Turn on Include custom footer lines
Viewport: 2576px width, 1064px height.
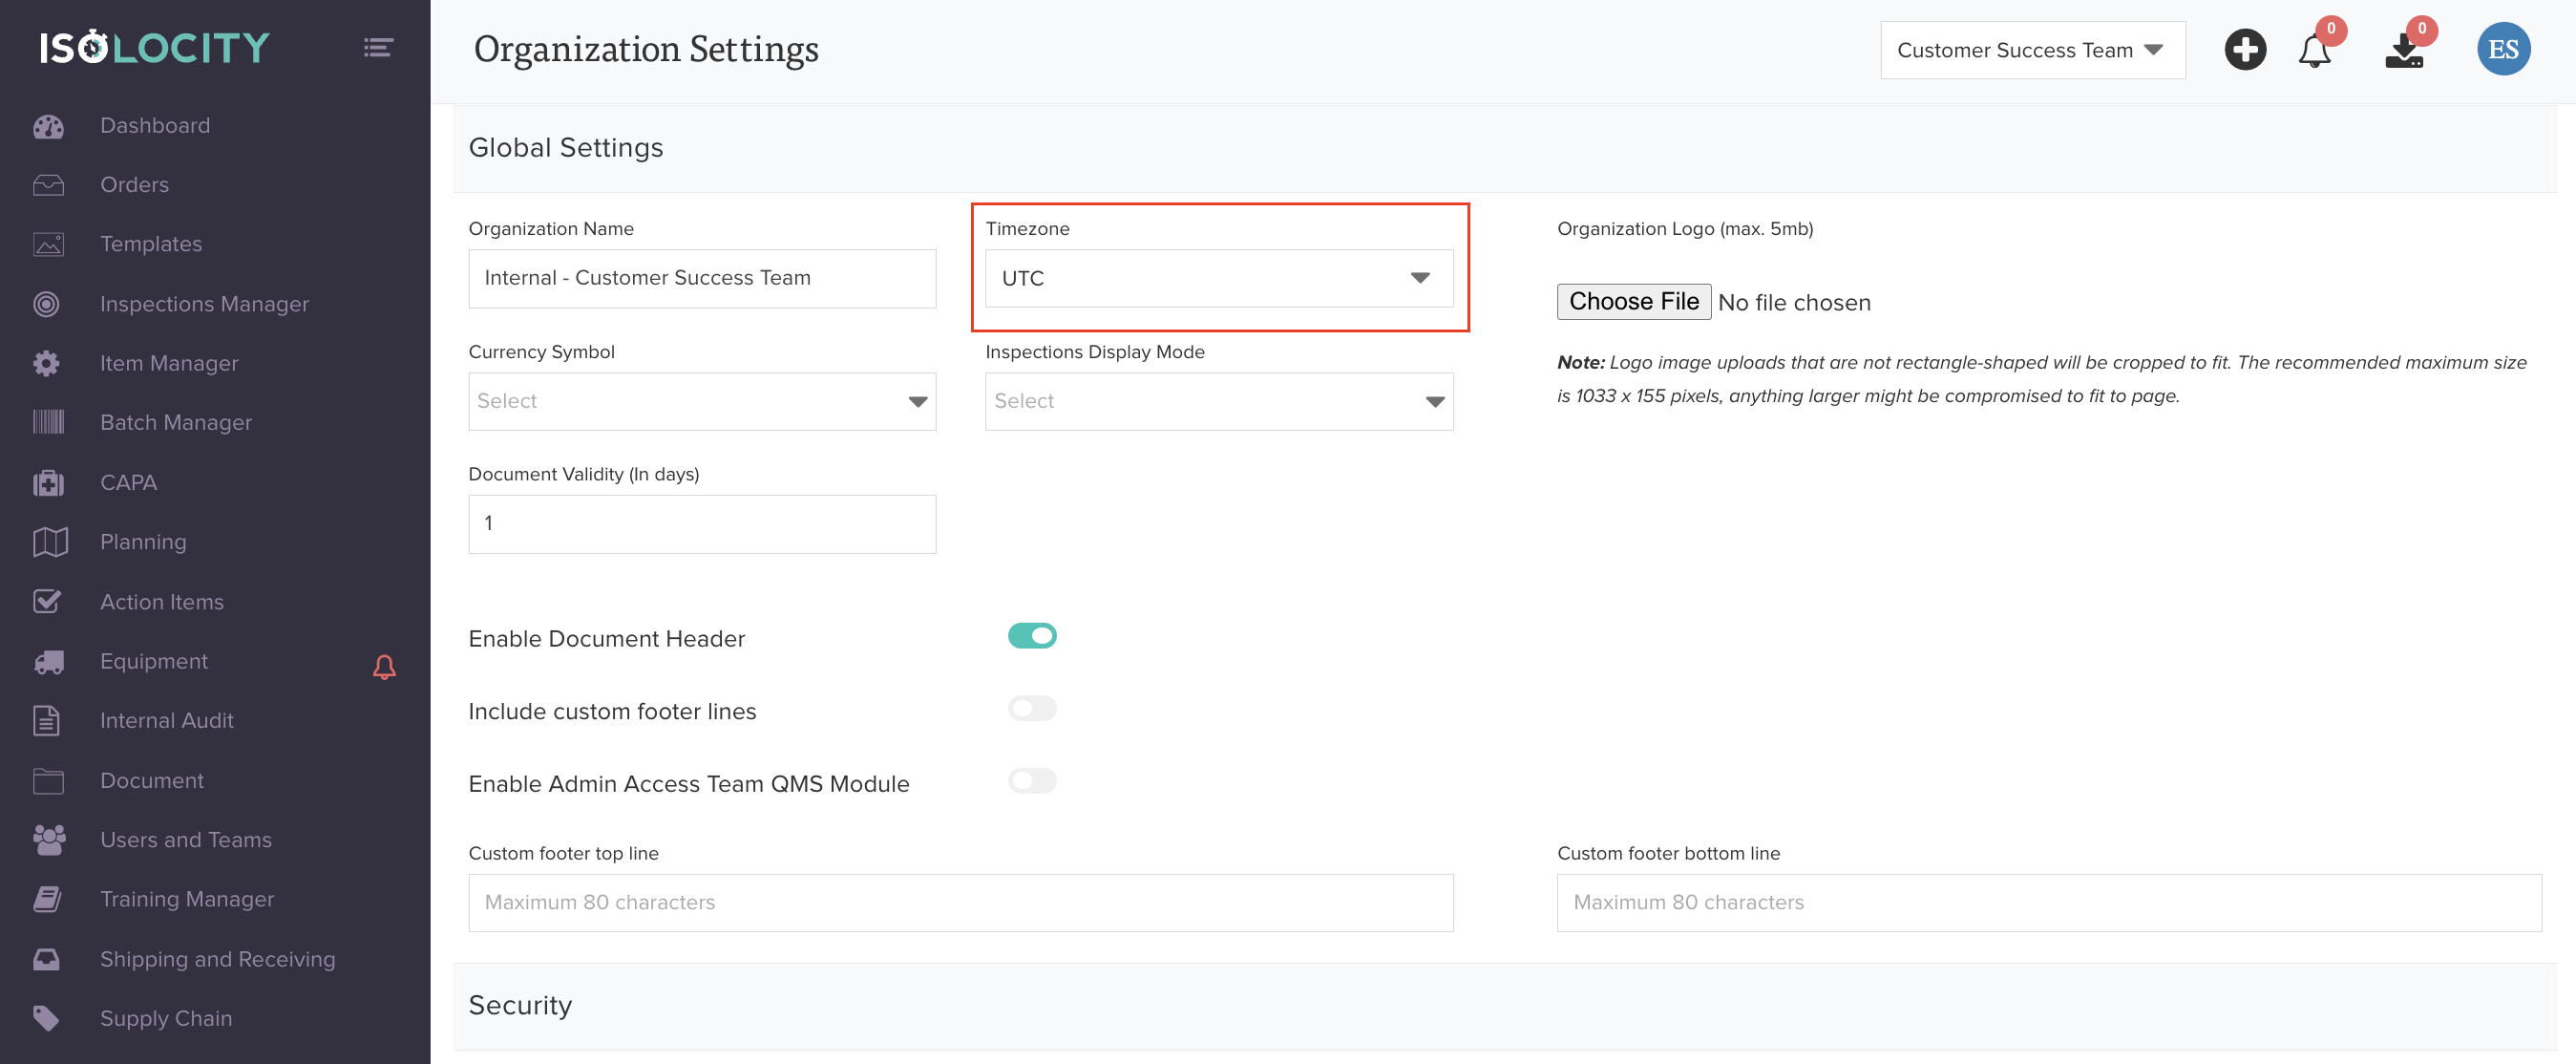pos(1032,709)
